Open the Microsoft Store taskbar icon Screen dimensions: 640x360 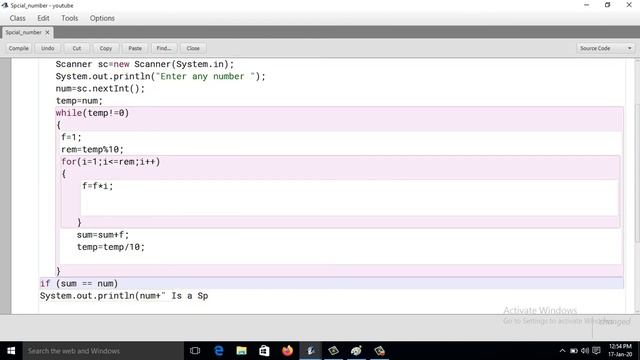264,351
